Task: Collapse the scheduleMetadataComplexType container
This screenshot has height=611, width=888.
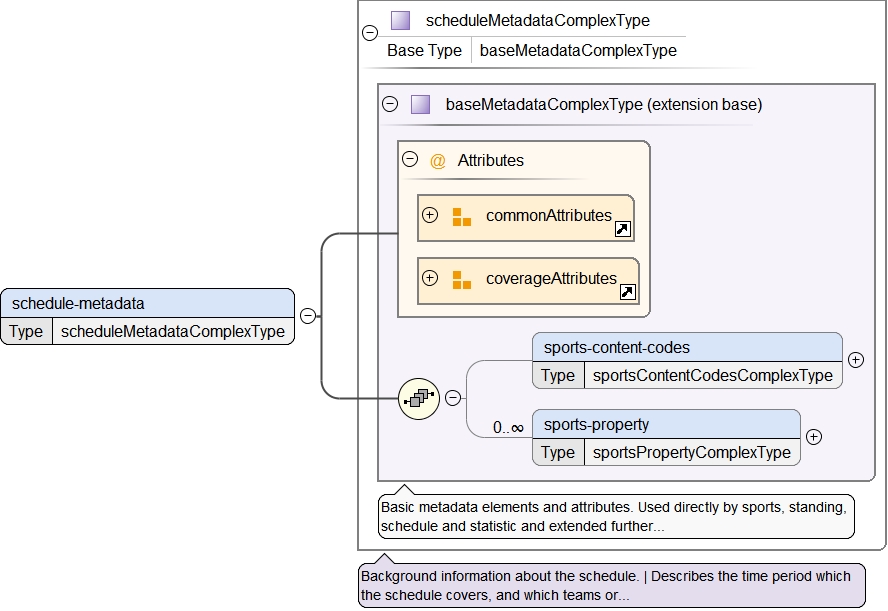Action: coord(370,33)
